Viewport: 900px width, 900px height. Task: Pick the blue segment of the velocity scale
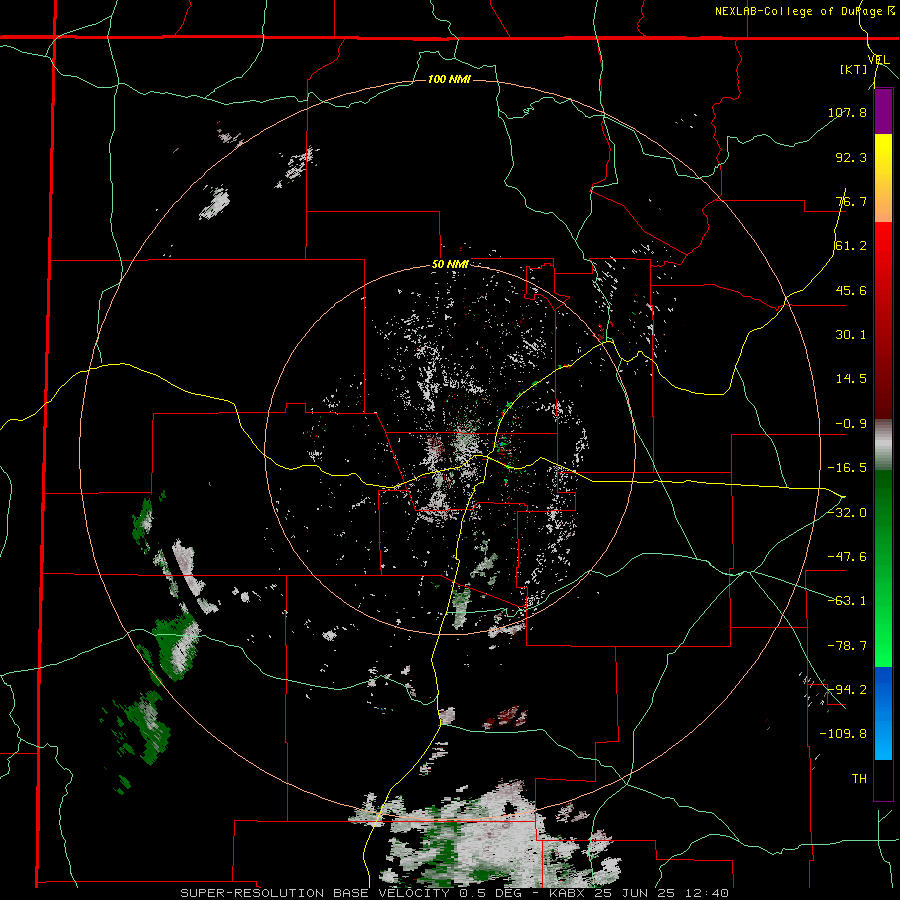coord(883,713)
